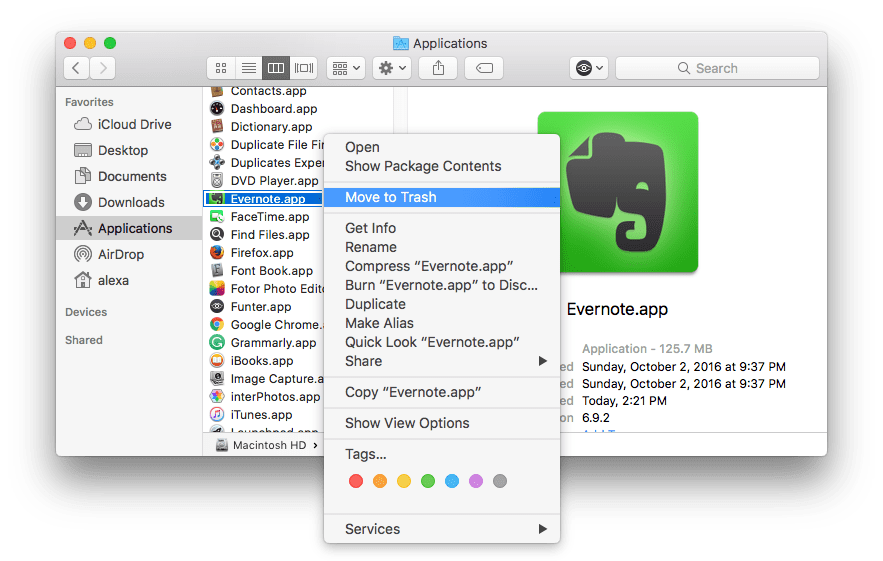
Task: Select Grammarly.app in the list
Action: click(x=264, y=343)
